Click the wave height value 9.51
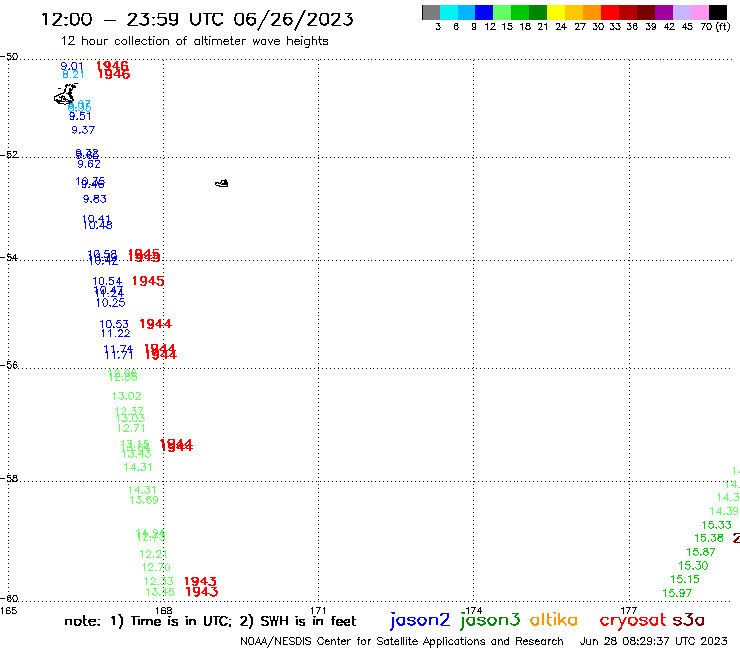 [80, 116]
